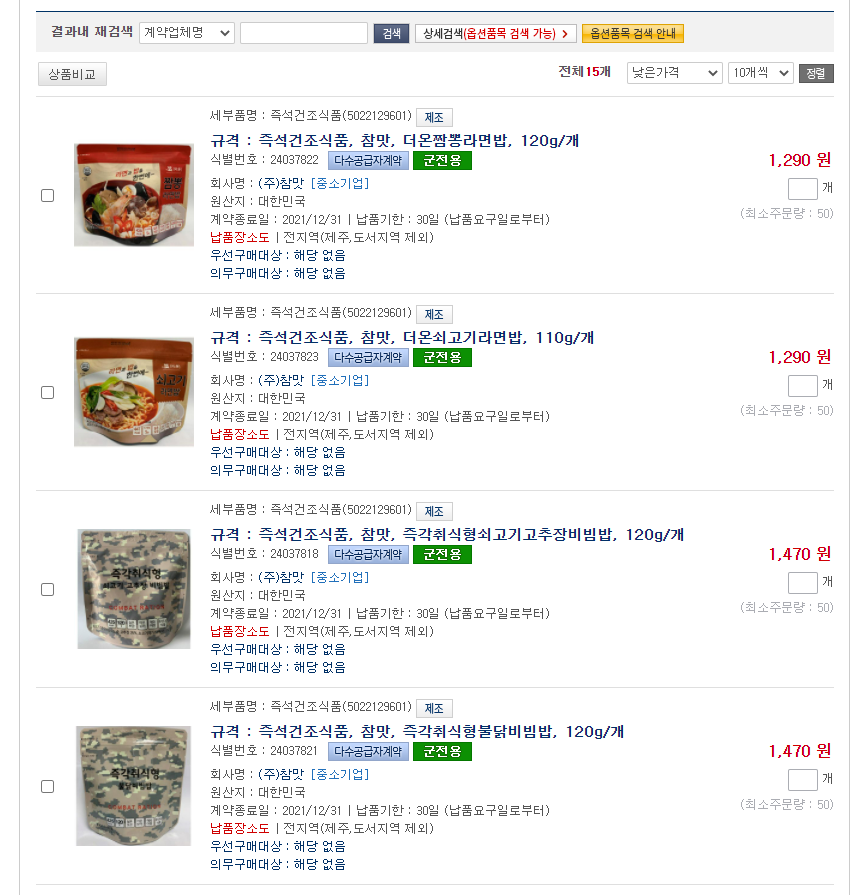Screen dimensions: 863x895
Task: Click 군전용 badge on the first product
Action: (442, 160)
